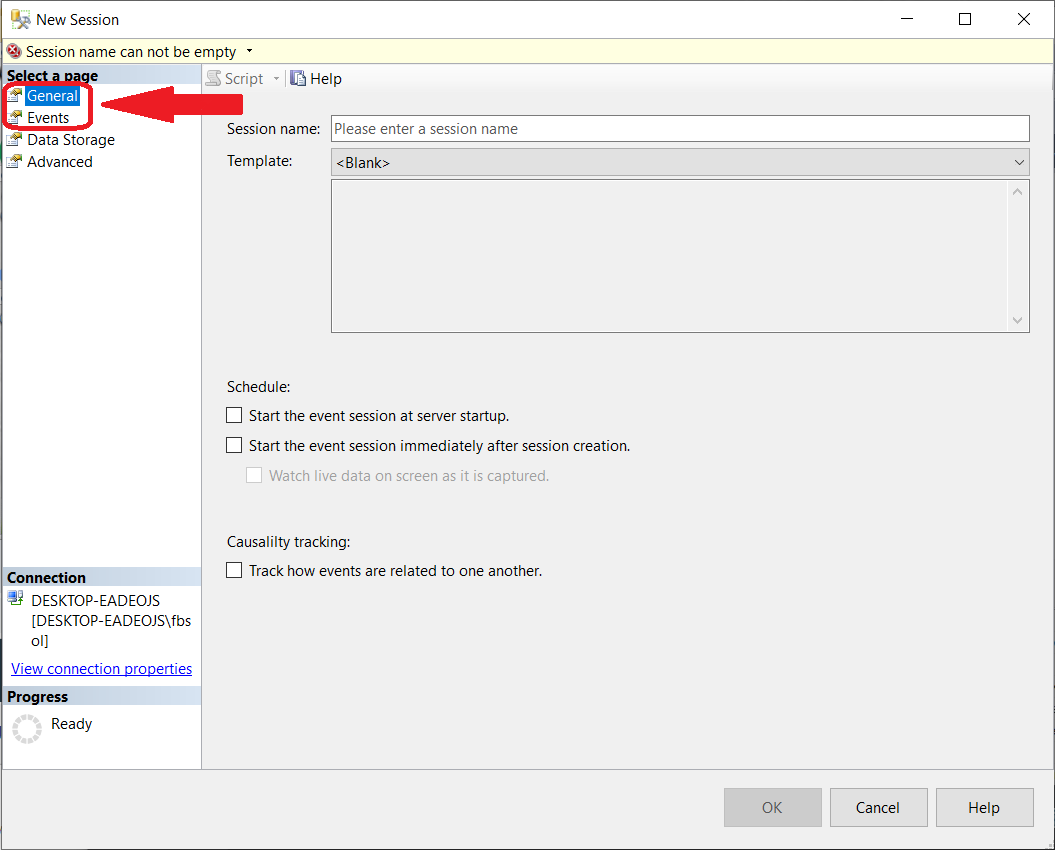Click the 'Session name:' label
1055x850 pixels.
(x=273, y=129)
